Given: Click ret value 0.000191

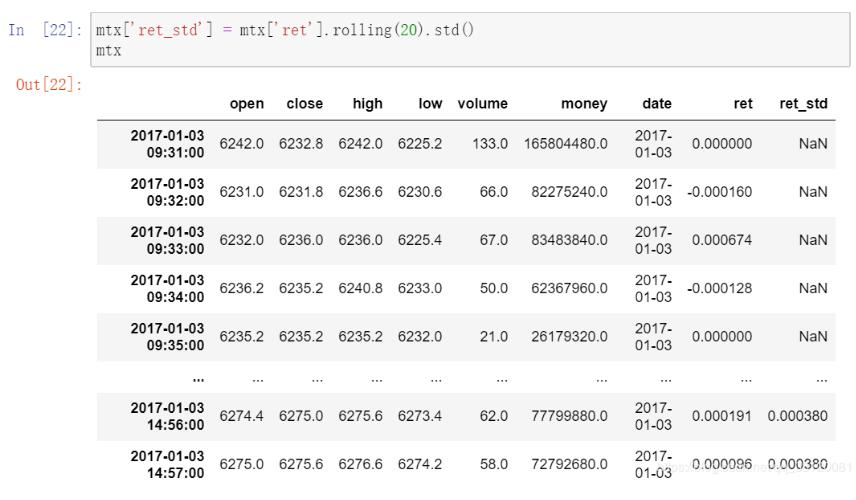Looking at the screenshot, I should coord(722,416).
